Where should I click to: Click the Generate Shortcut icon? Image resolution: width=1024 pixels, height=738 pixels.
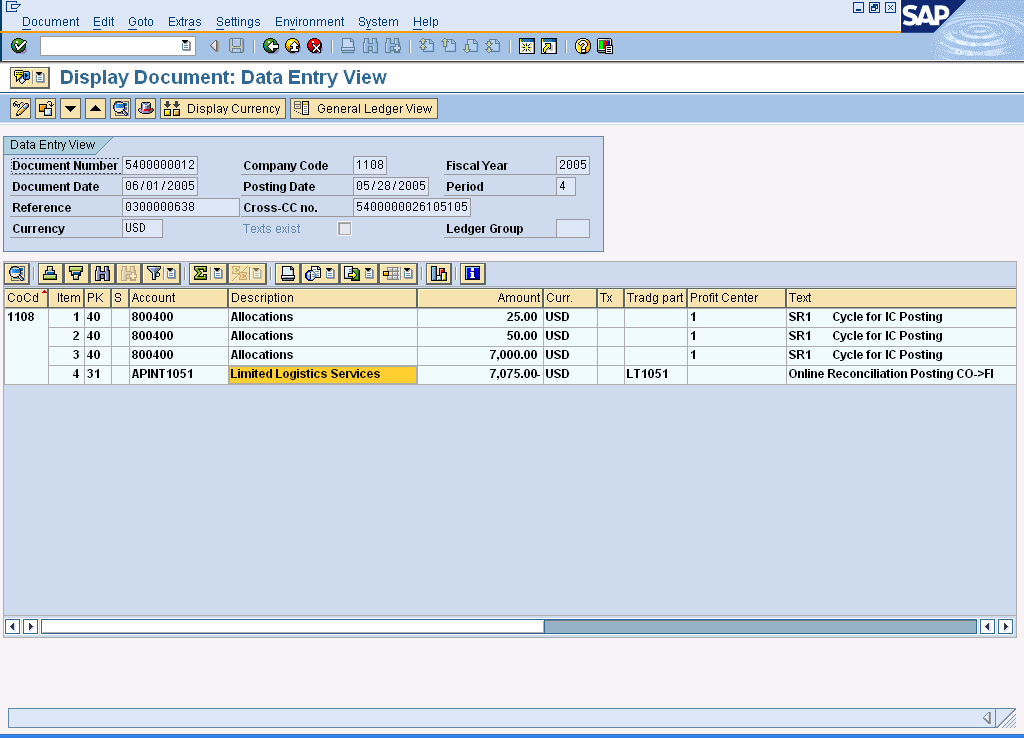tap(549, 46)
